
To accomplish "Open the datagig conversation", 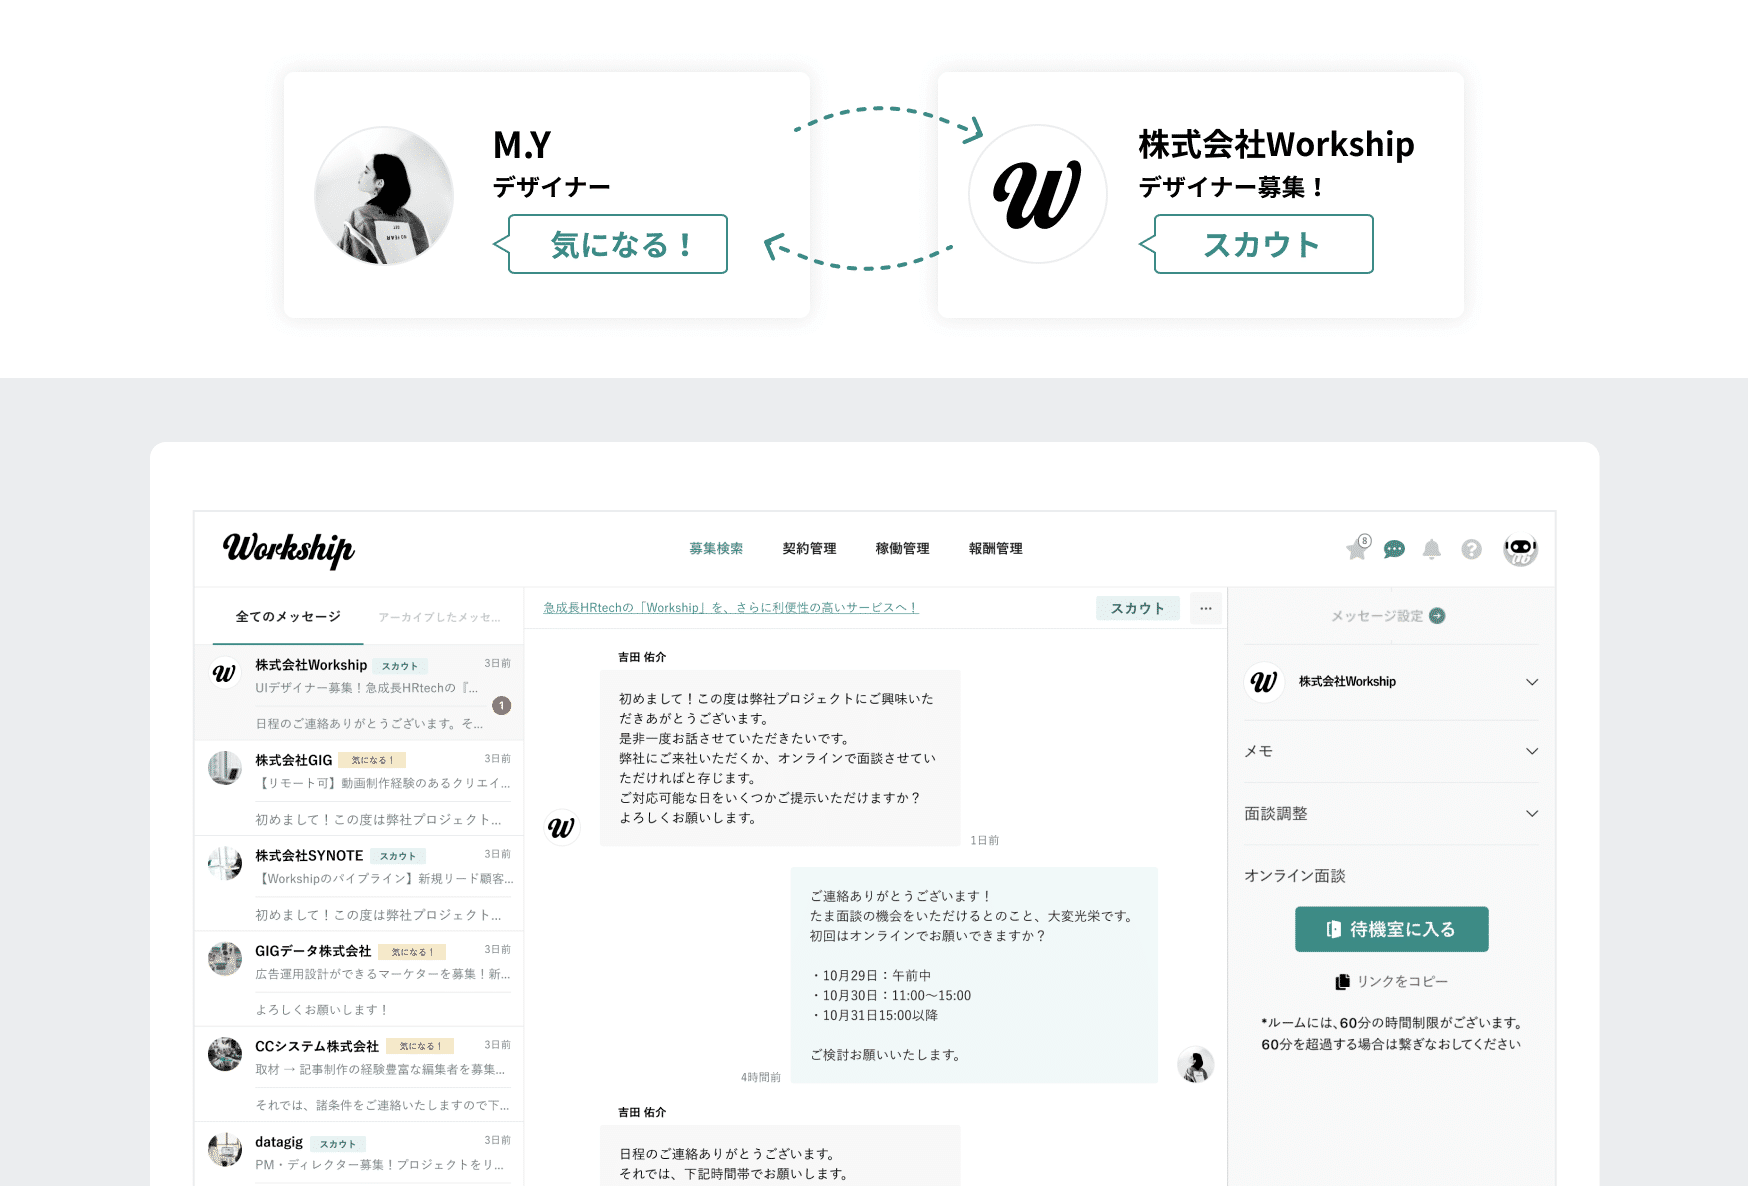I will pyautogui.click(x=359, y=1154).
